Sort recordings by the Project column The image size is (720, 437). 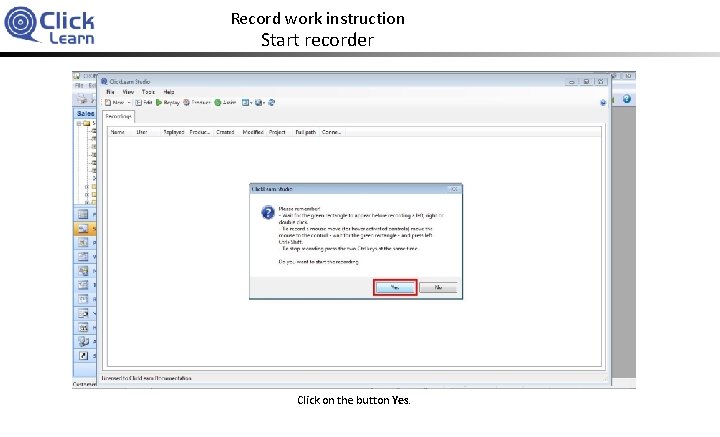tap(277, 132)
